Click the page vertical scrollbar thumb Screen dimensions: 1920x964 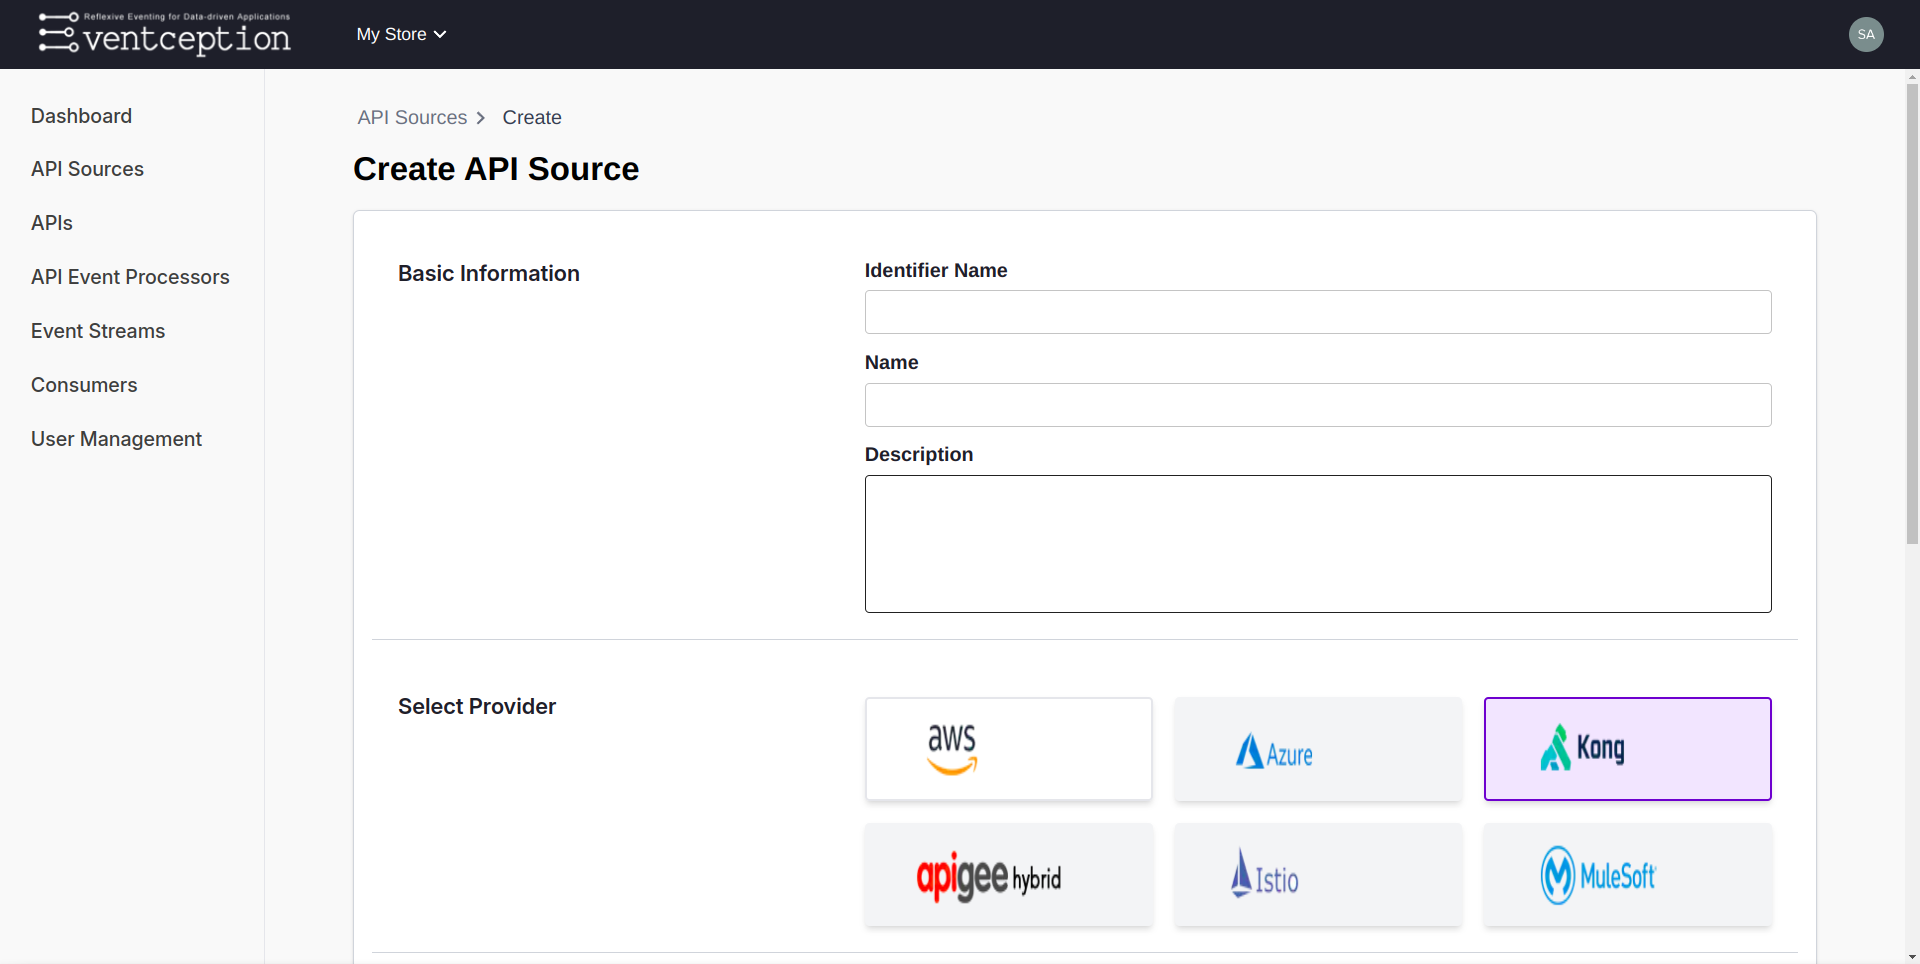1912,313
